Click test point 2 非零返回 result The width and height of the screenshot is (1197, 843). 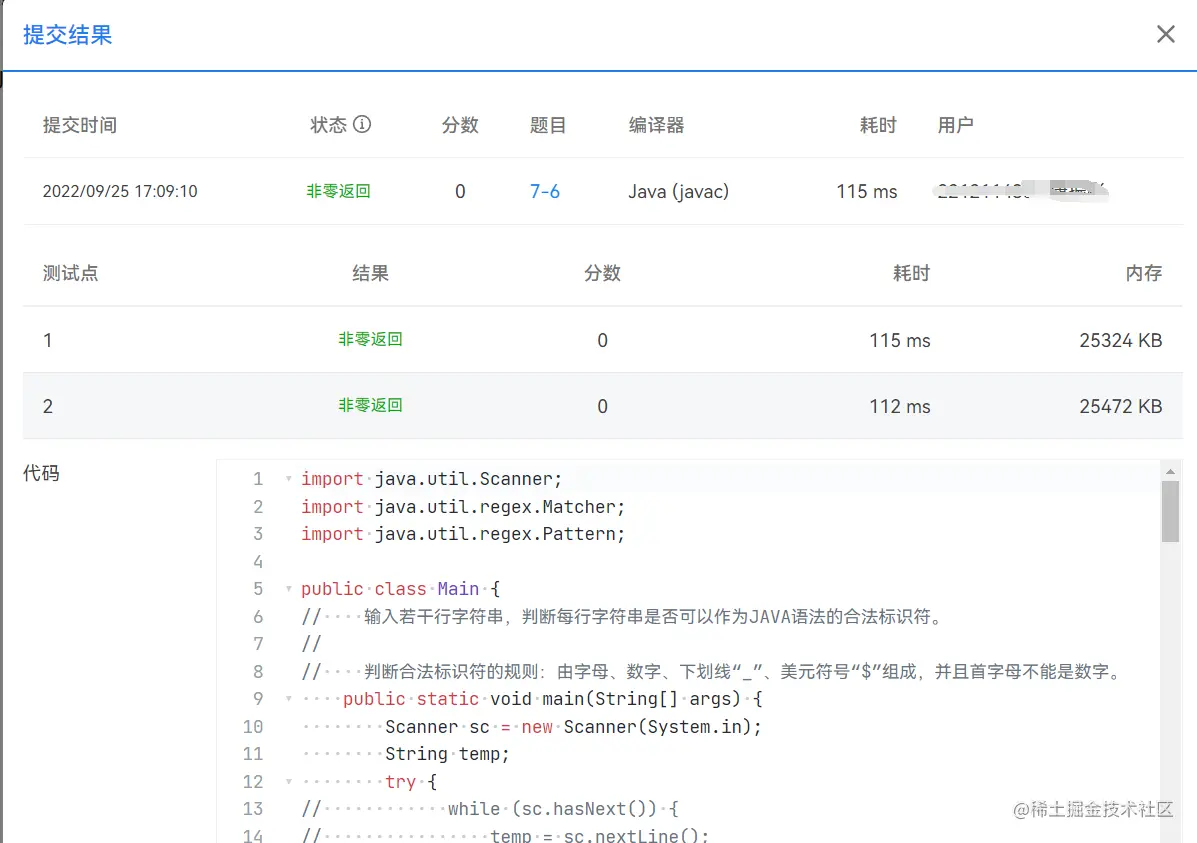pyautogui.click(x=370, y=405)
